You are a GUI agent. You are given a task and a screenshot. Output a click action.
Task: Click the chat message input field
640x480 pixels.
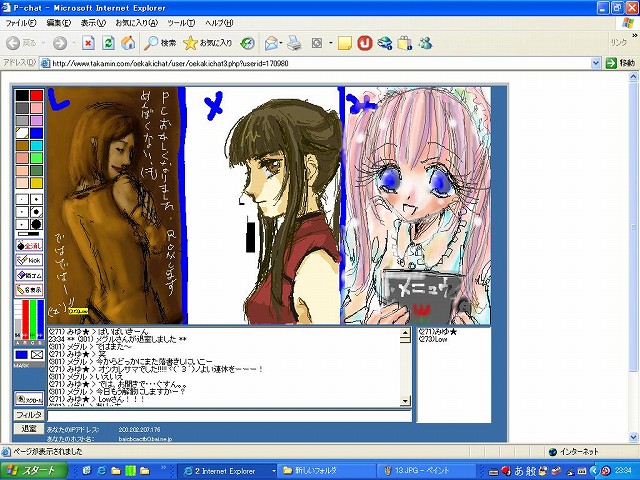click(229, 416)
